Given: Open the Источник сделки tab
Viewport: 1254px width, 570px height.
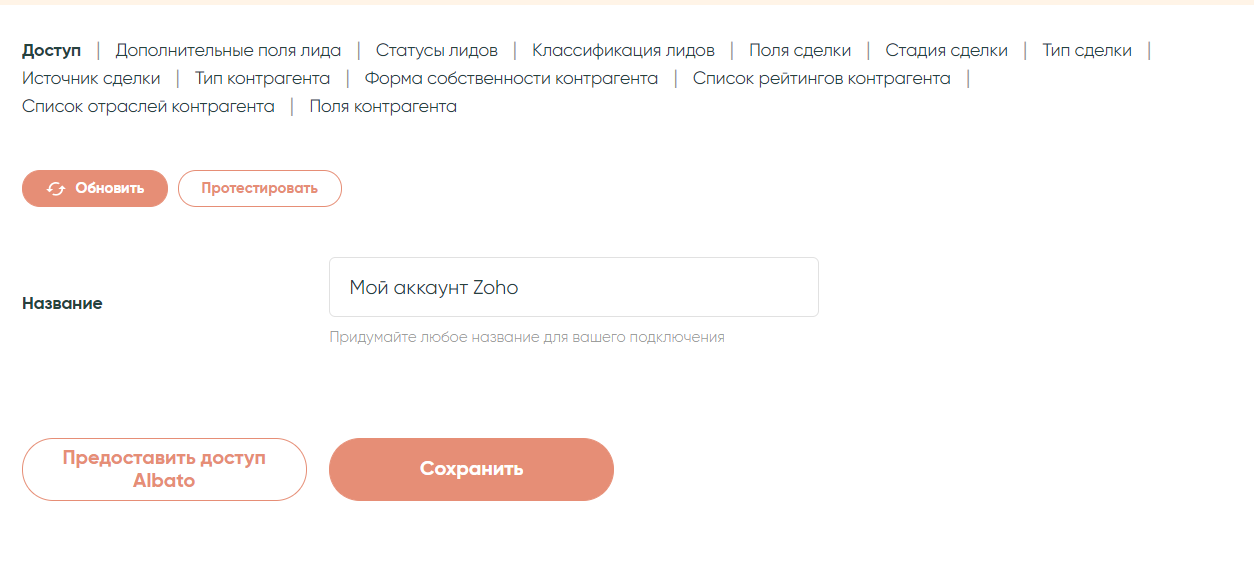Looking at the screenshot, I should (x=91, y=78).
